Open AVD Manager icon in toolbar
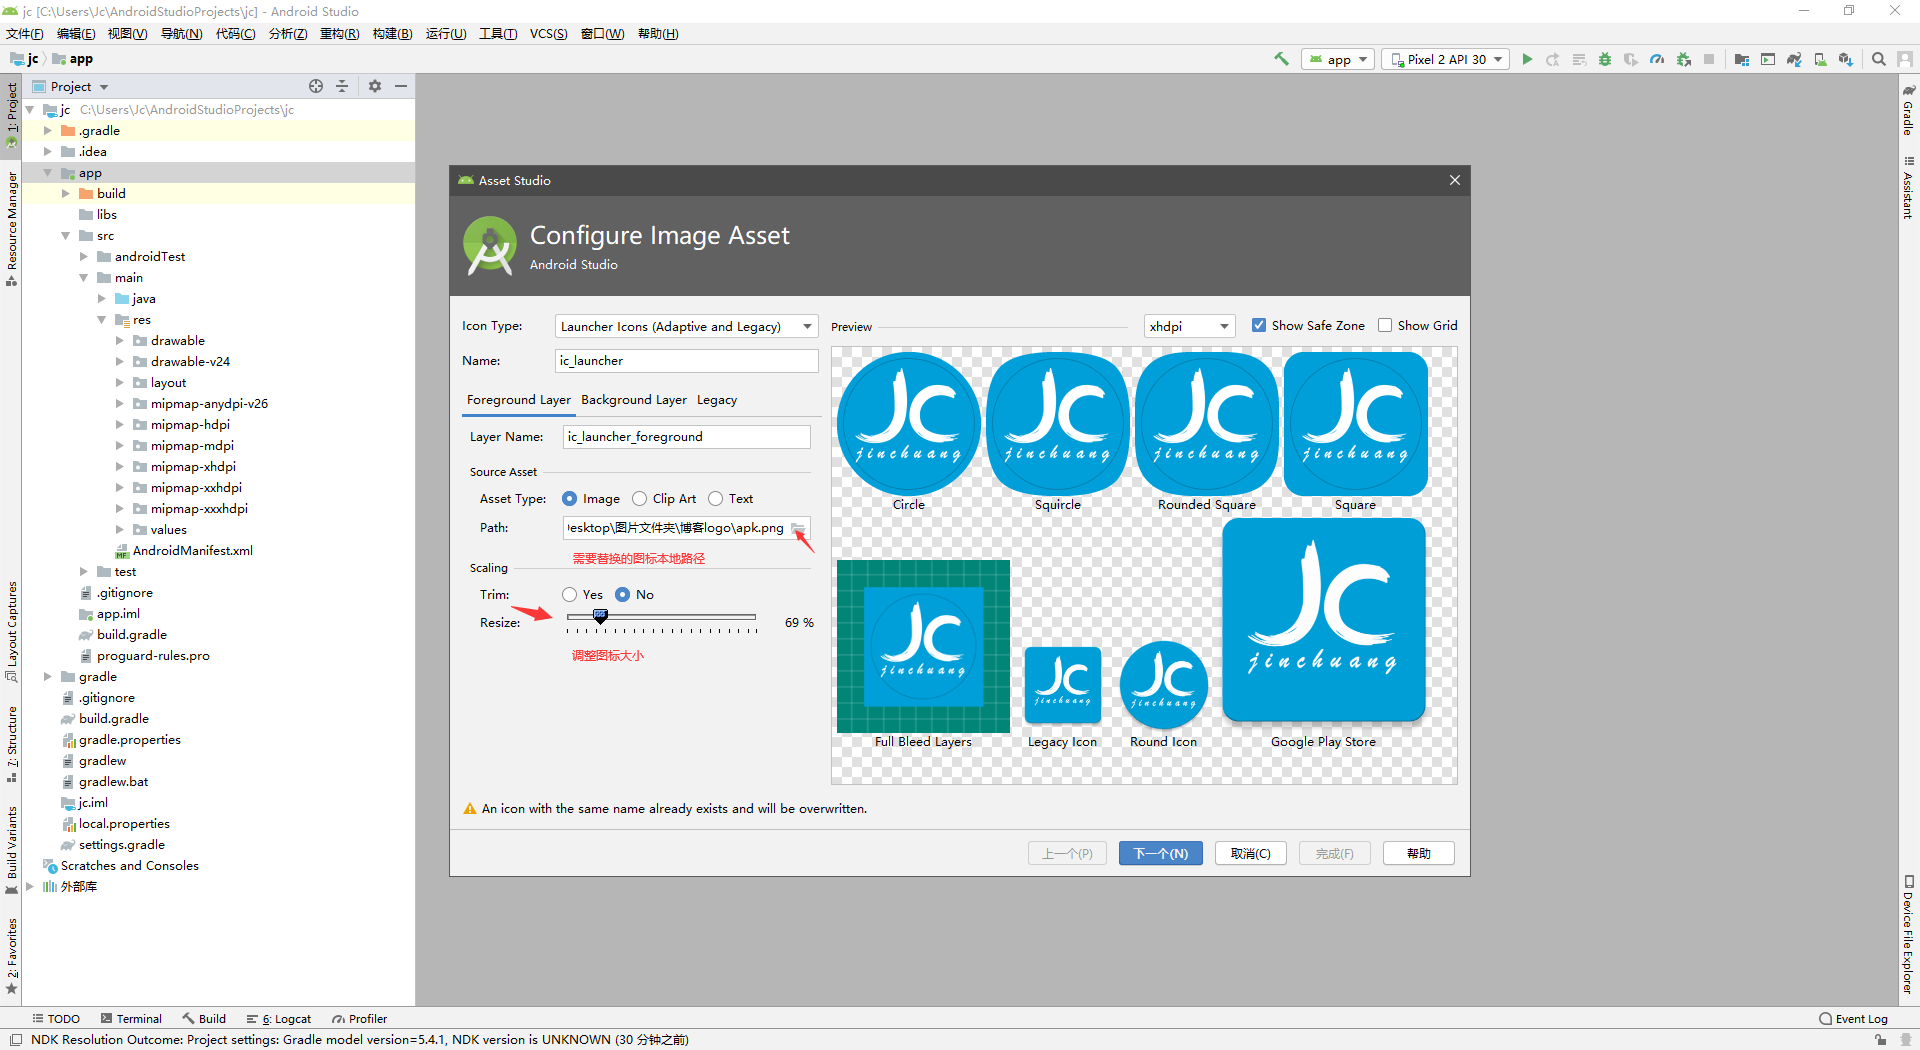1920x1050 pixels. (1820, 59)
